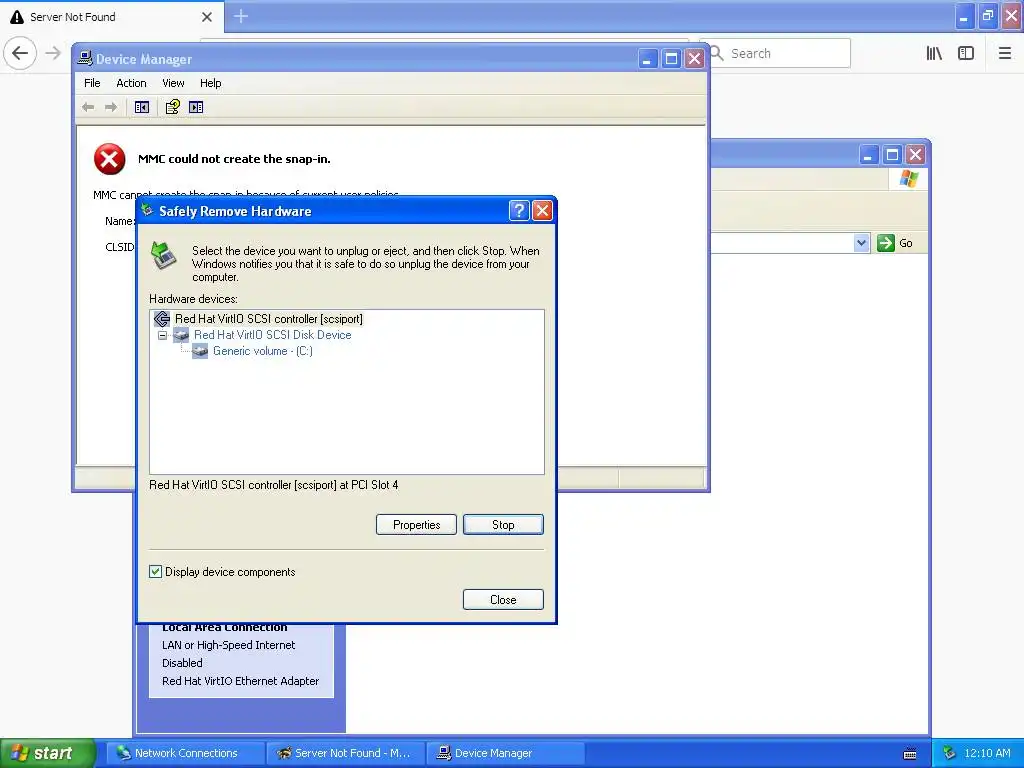Close Safely Remove Hardware with title bar X
The width and height of the screenshot is (1024, 768).
(542, 210)
